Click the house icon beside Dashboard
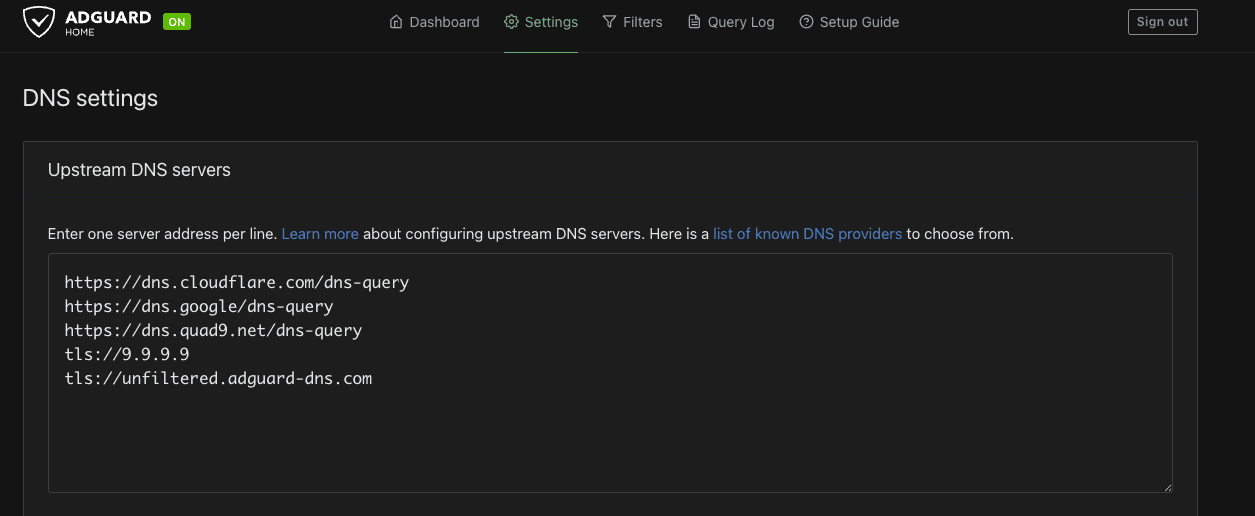Screen dimensions: 1255x516 coord(396,22)
